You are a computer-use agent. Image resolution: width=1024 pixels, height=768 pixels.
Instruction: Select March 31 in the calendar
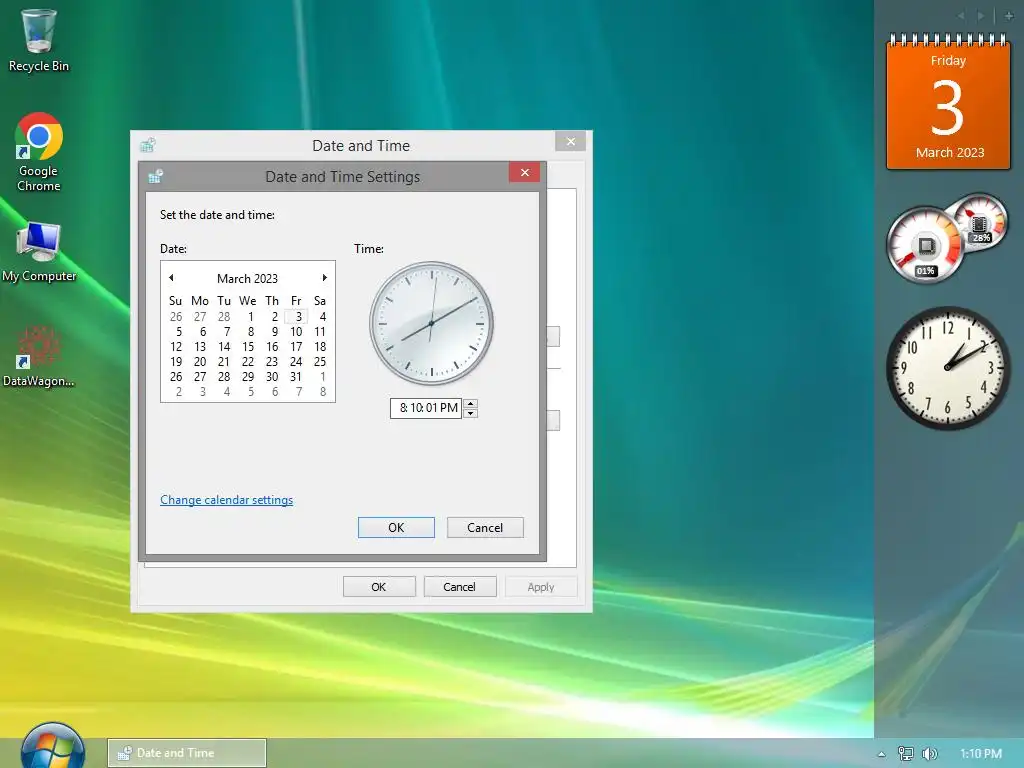[x=296, y=377]
